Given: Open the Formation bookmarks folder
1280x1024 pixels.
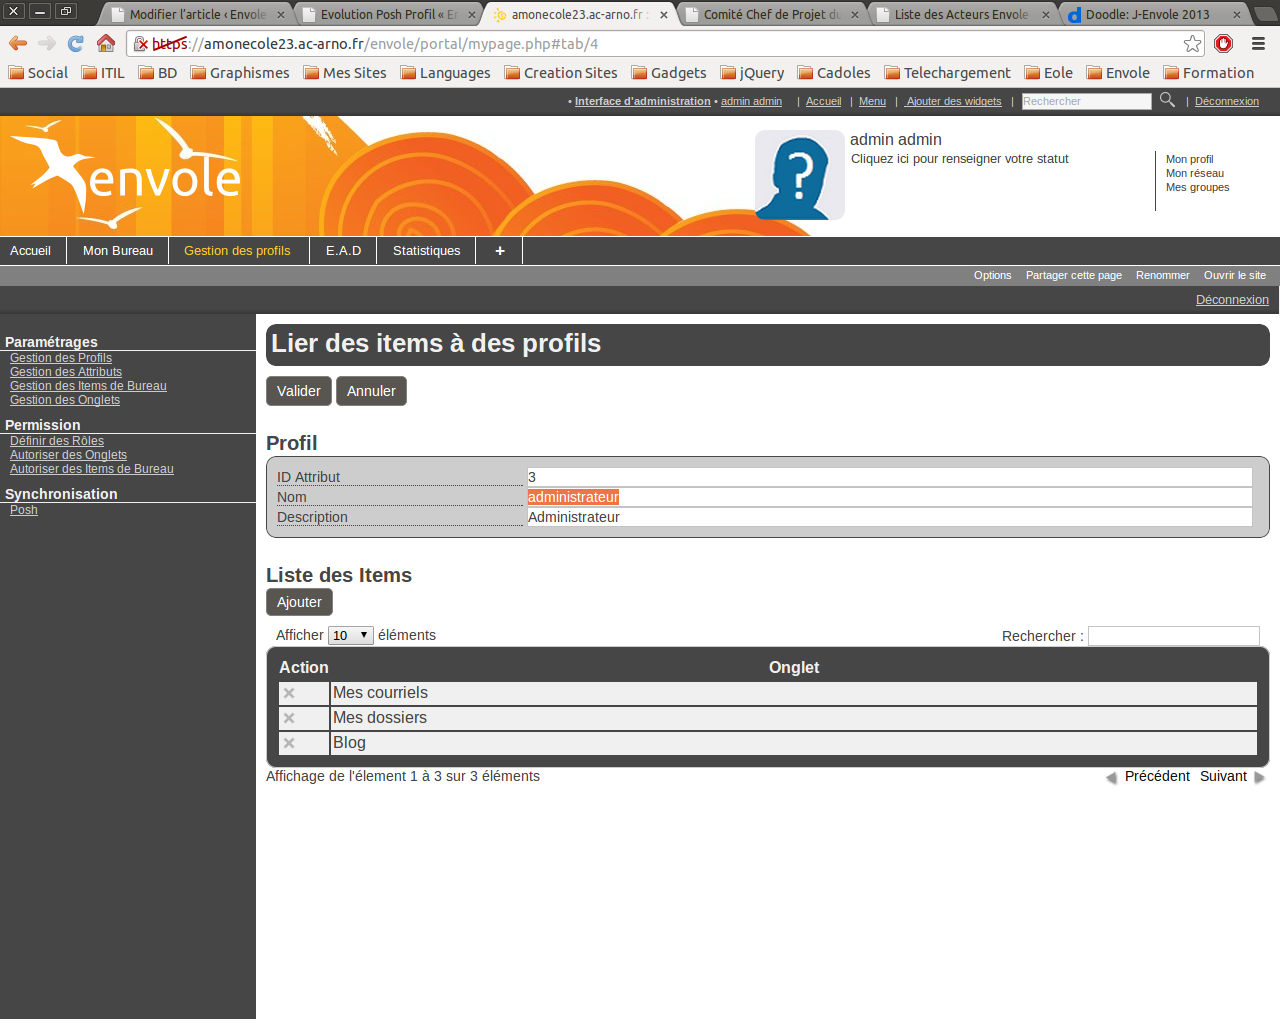Looking at the screenshot, I should (x=1208, y=73).
